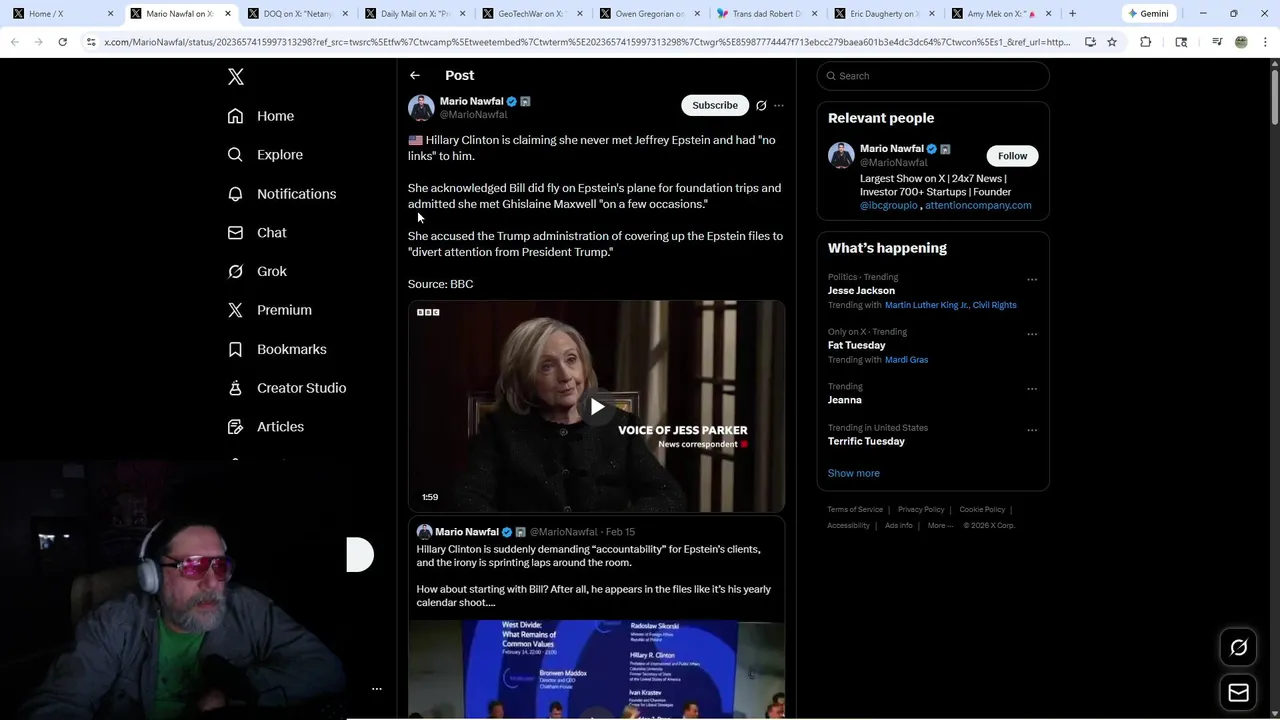The height and width of the screenshot is (720, 1280).
Task: Open more options for the Jeanna trend
Action: point(1032,389)
